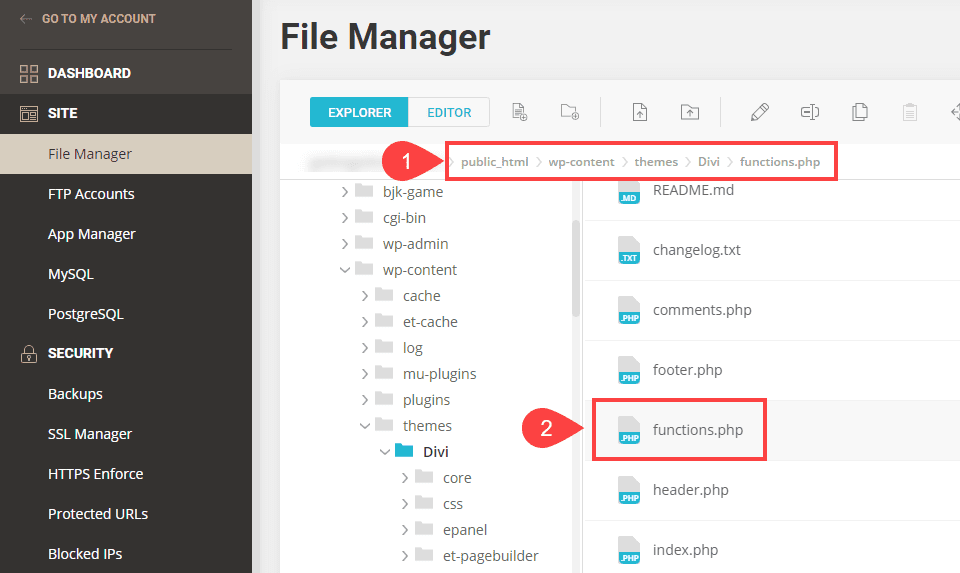Click the file upload toolbar icon
The height and width of the screenshot is (573, 960).
(639, 112)
